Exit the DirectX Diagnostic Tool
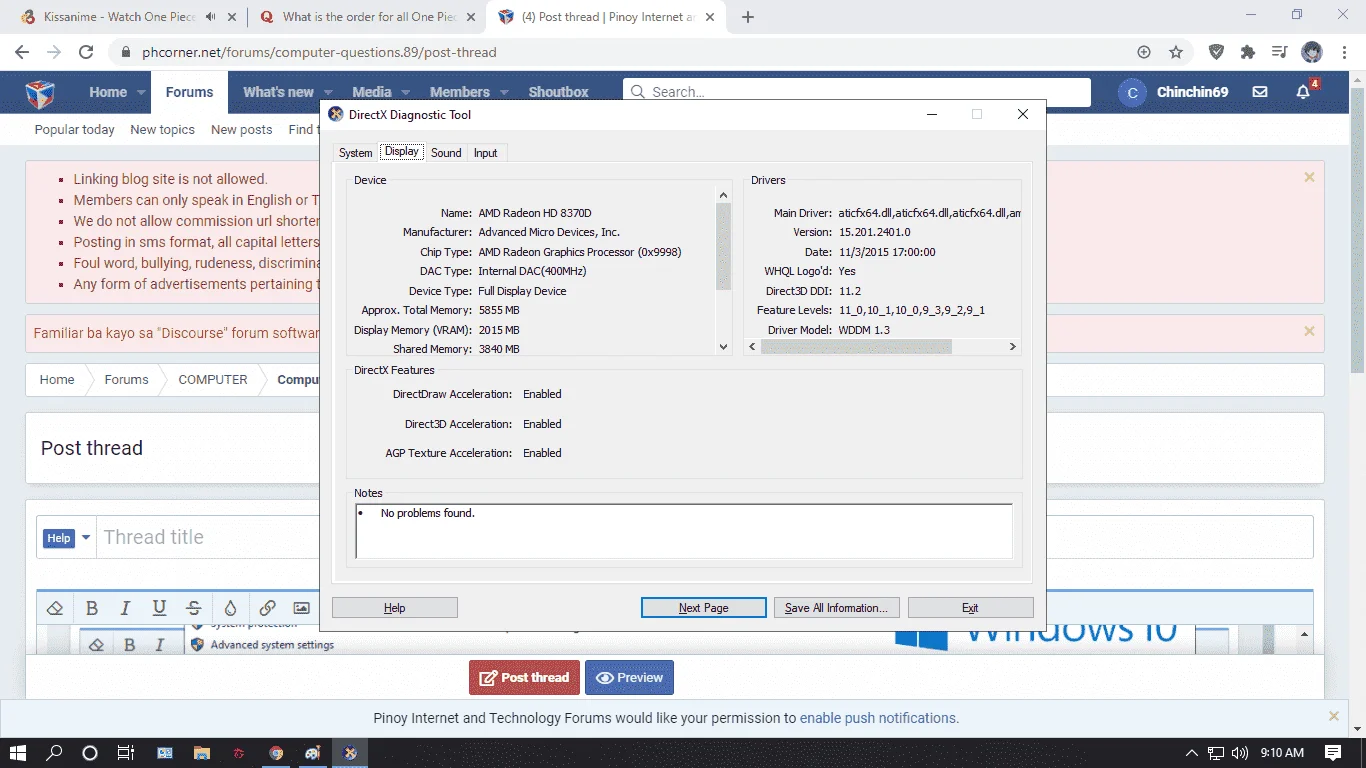 coord(970,608)
